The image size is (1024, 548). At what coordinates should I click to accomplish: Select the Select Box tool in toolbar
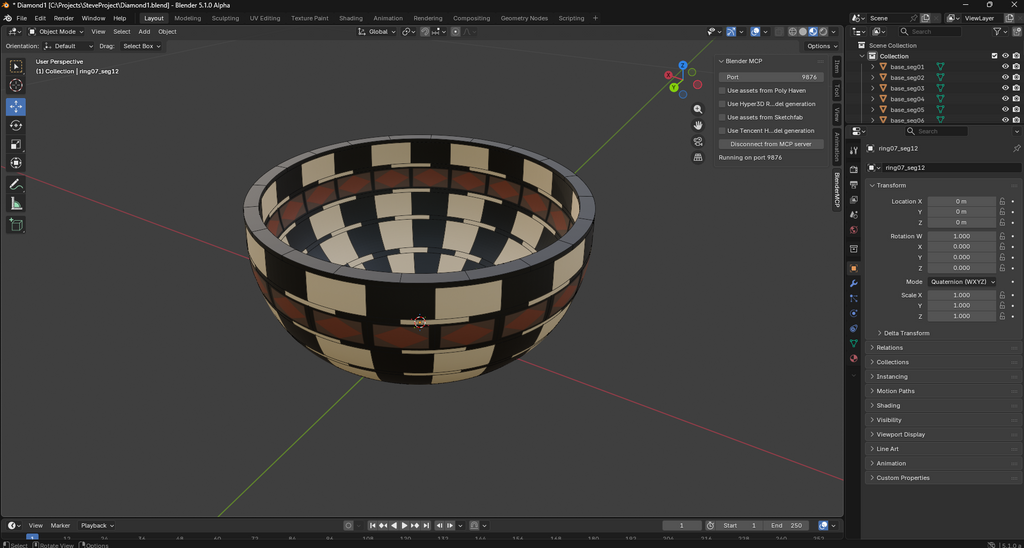pyautogui.click(x=16, y=67)
